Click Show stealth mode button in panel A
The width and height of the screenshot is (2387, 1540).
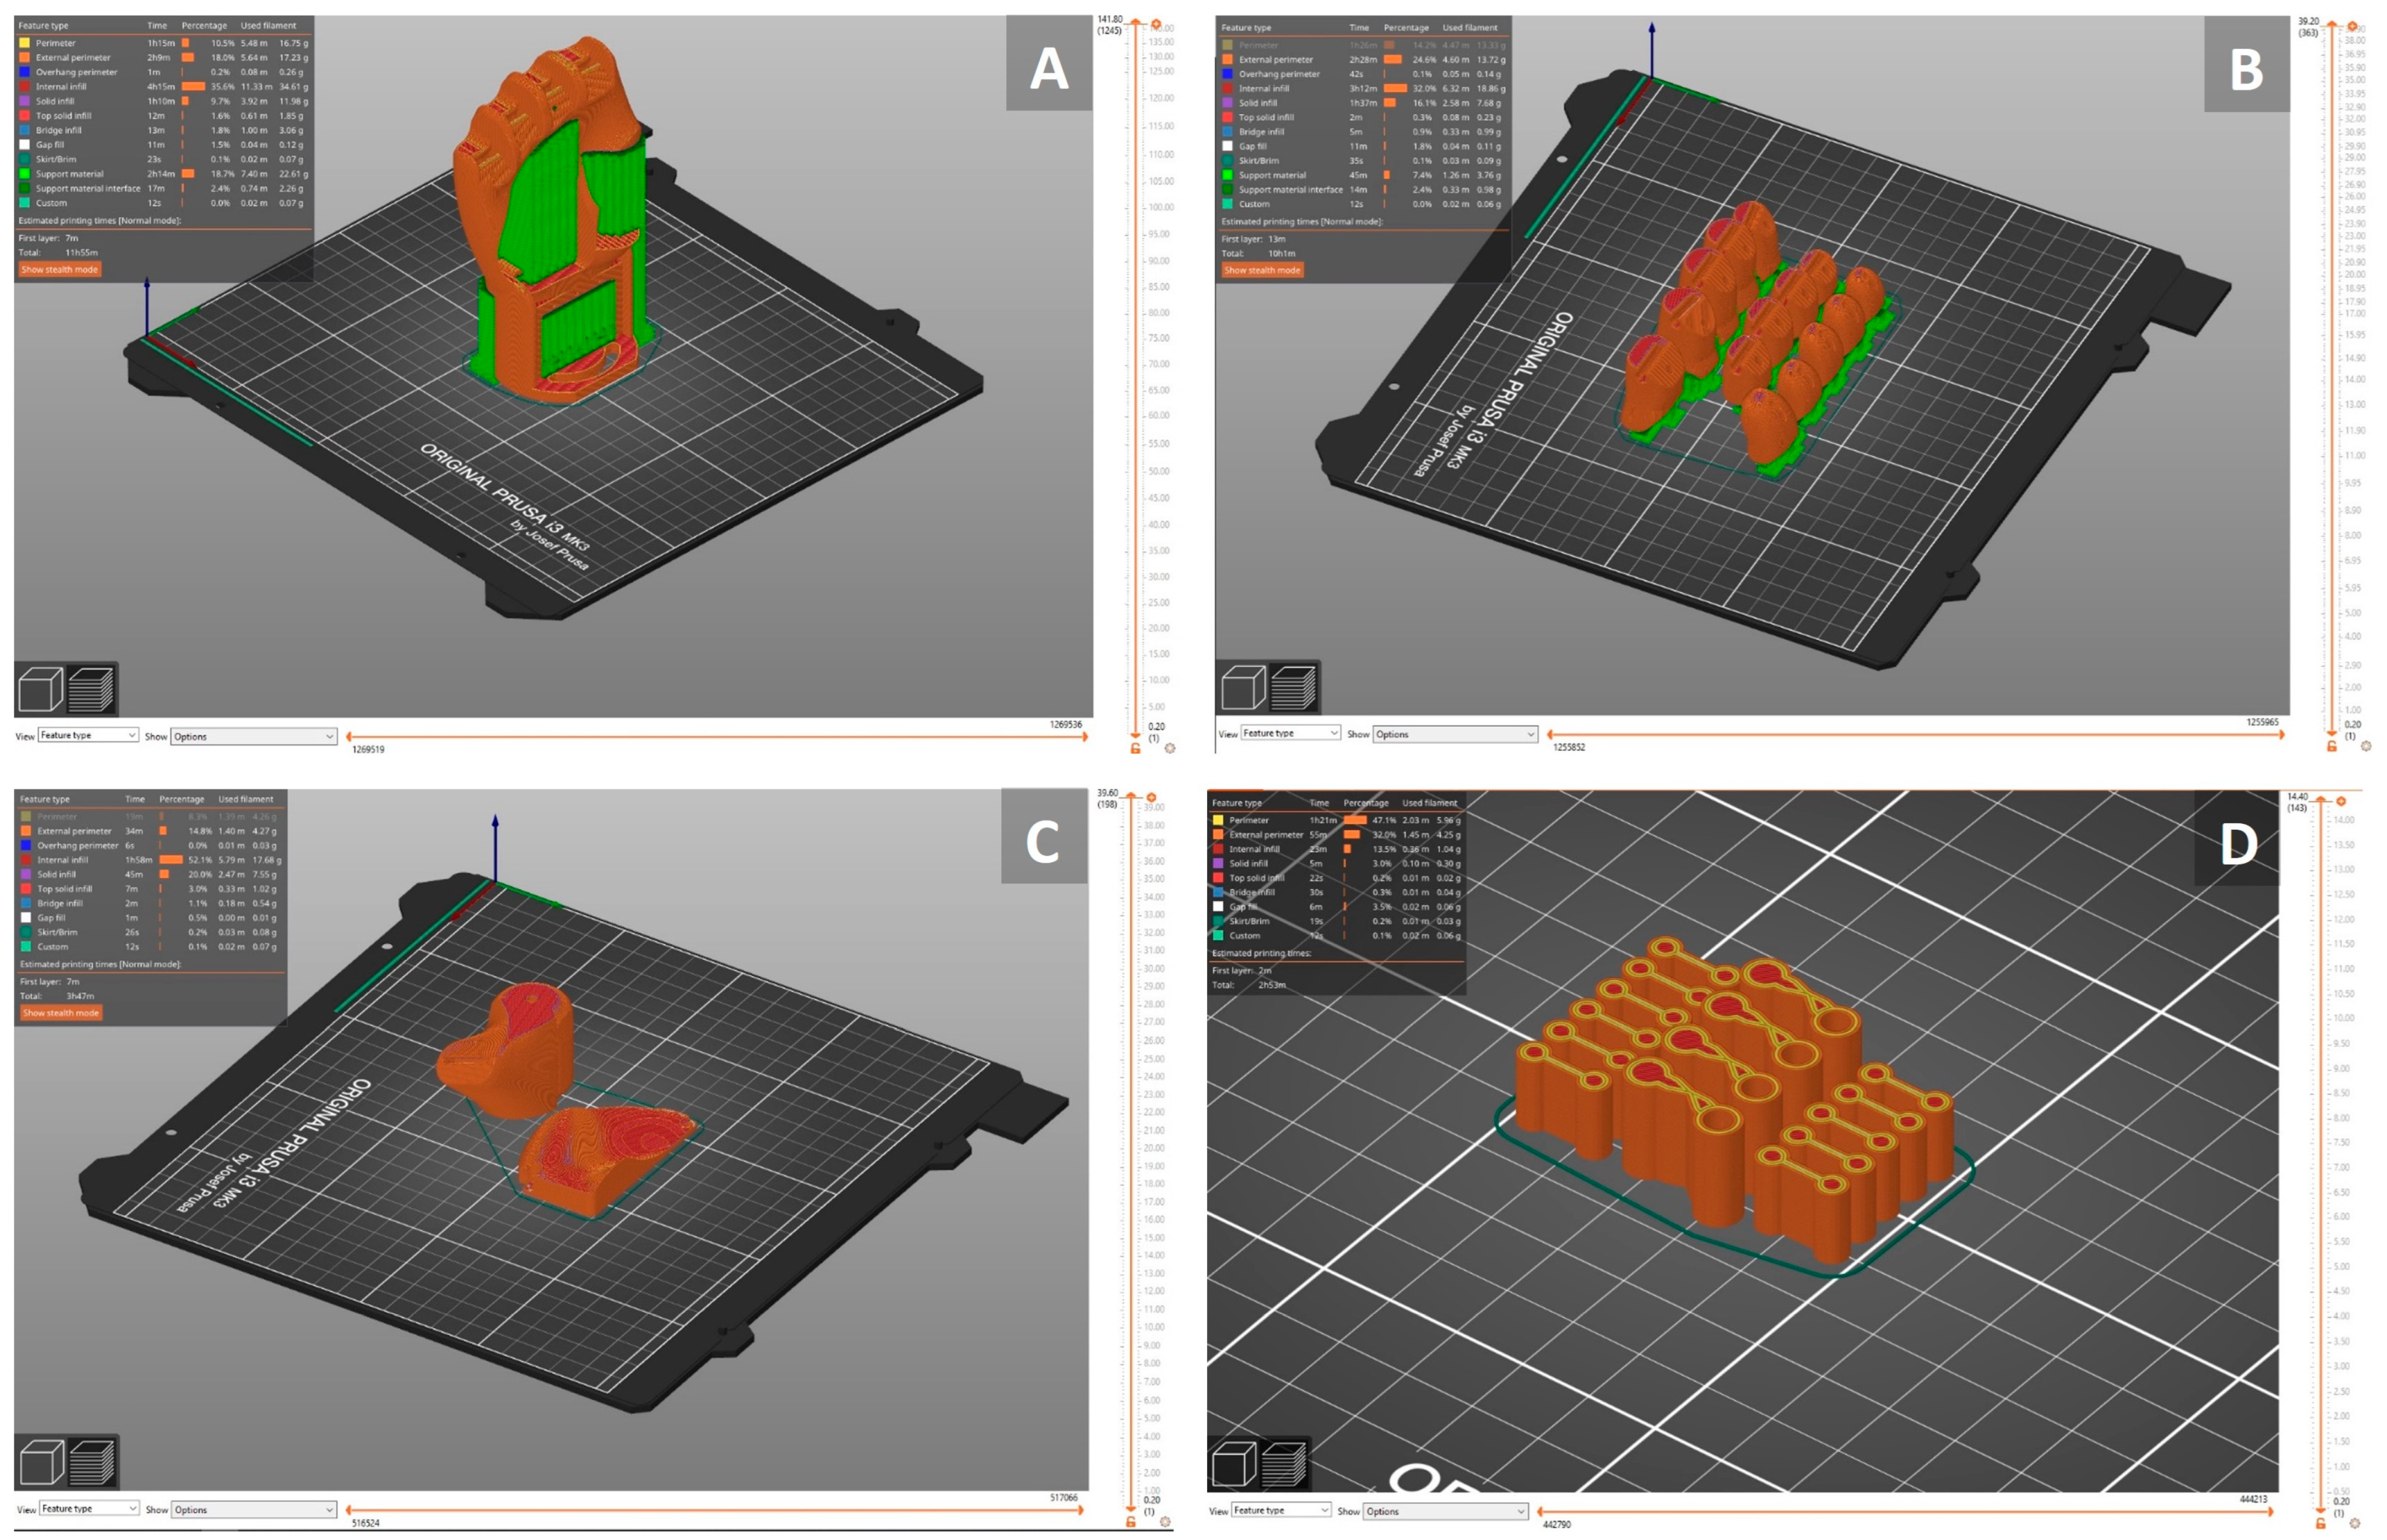(x=60, y=270)
